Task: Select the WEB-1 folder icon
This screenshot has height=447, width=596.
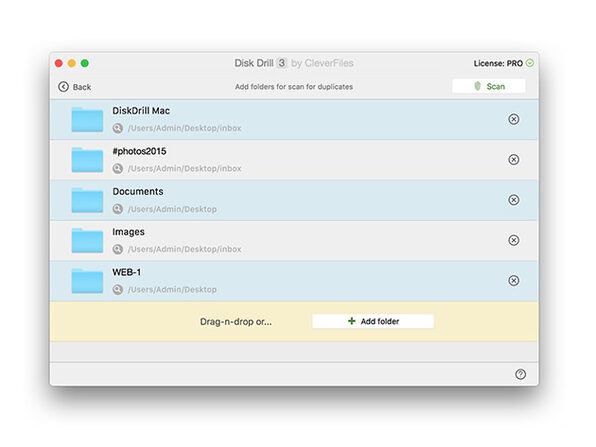Action: pyautogui.click(x=87, y=281)
